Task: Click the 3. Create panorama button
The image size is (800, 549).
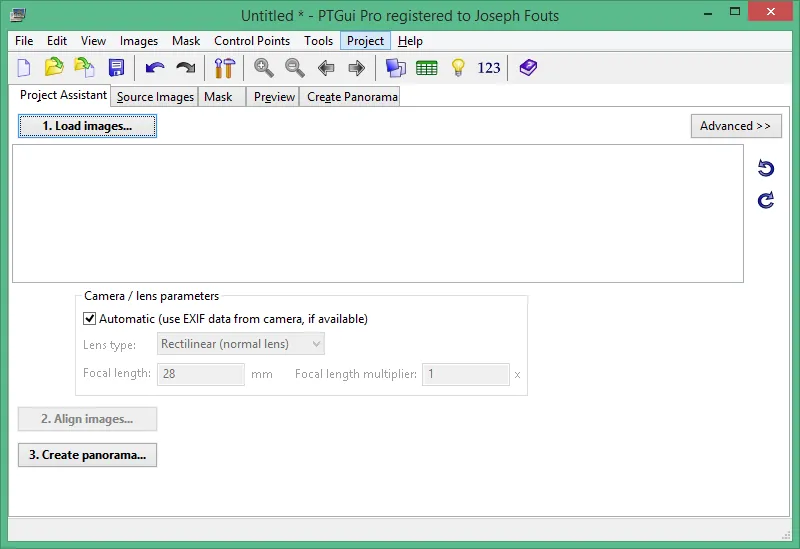Action: click(87, 455)
